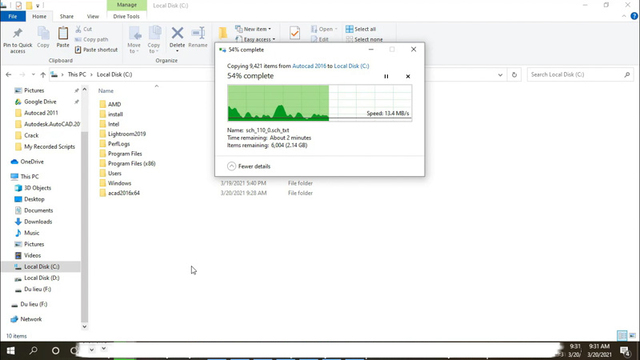Screen dimensions: 640x360
Task: Open Windows Start menu
Action: [11, 351]
